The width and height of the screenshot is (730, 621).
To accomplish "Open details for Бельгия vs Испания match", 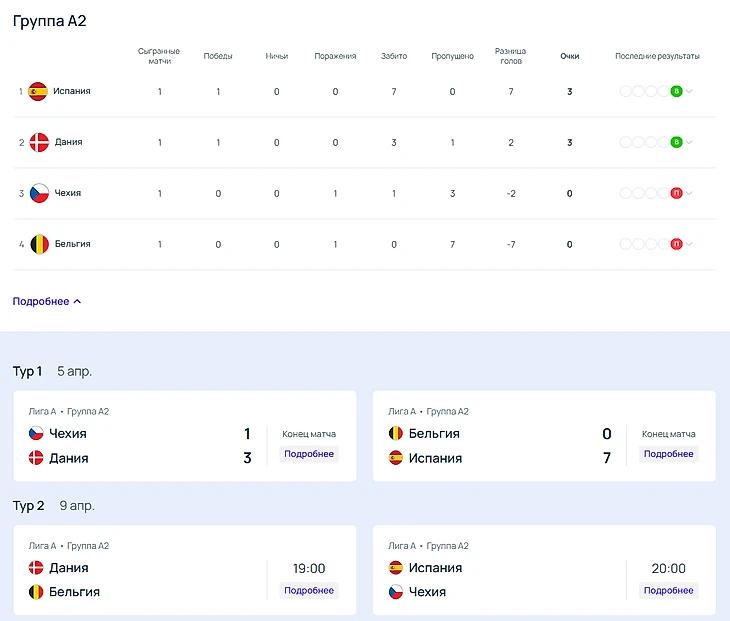I will (x=668, y=454).
